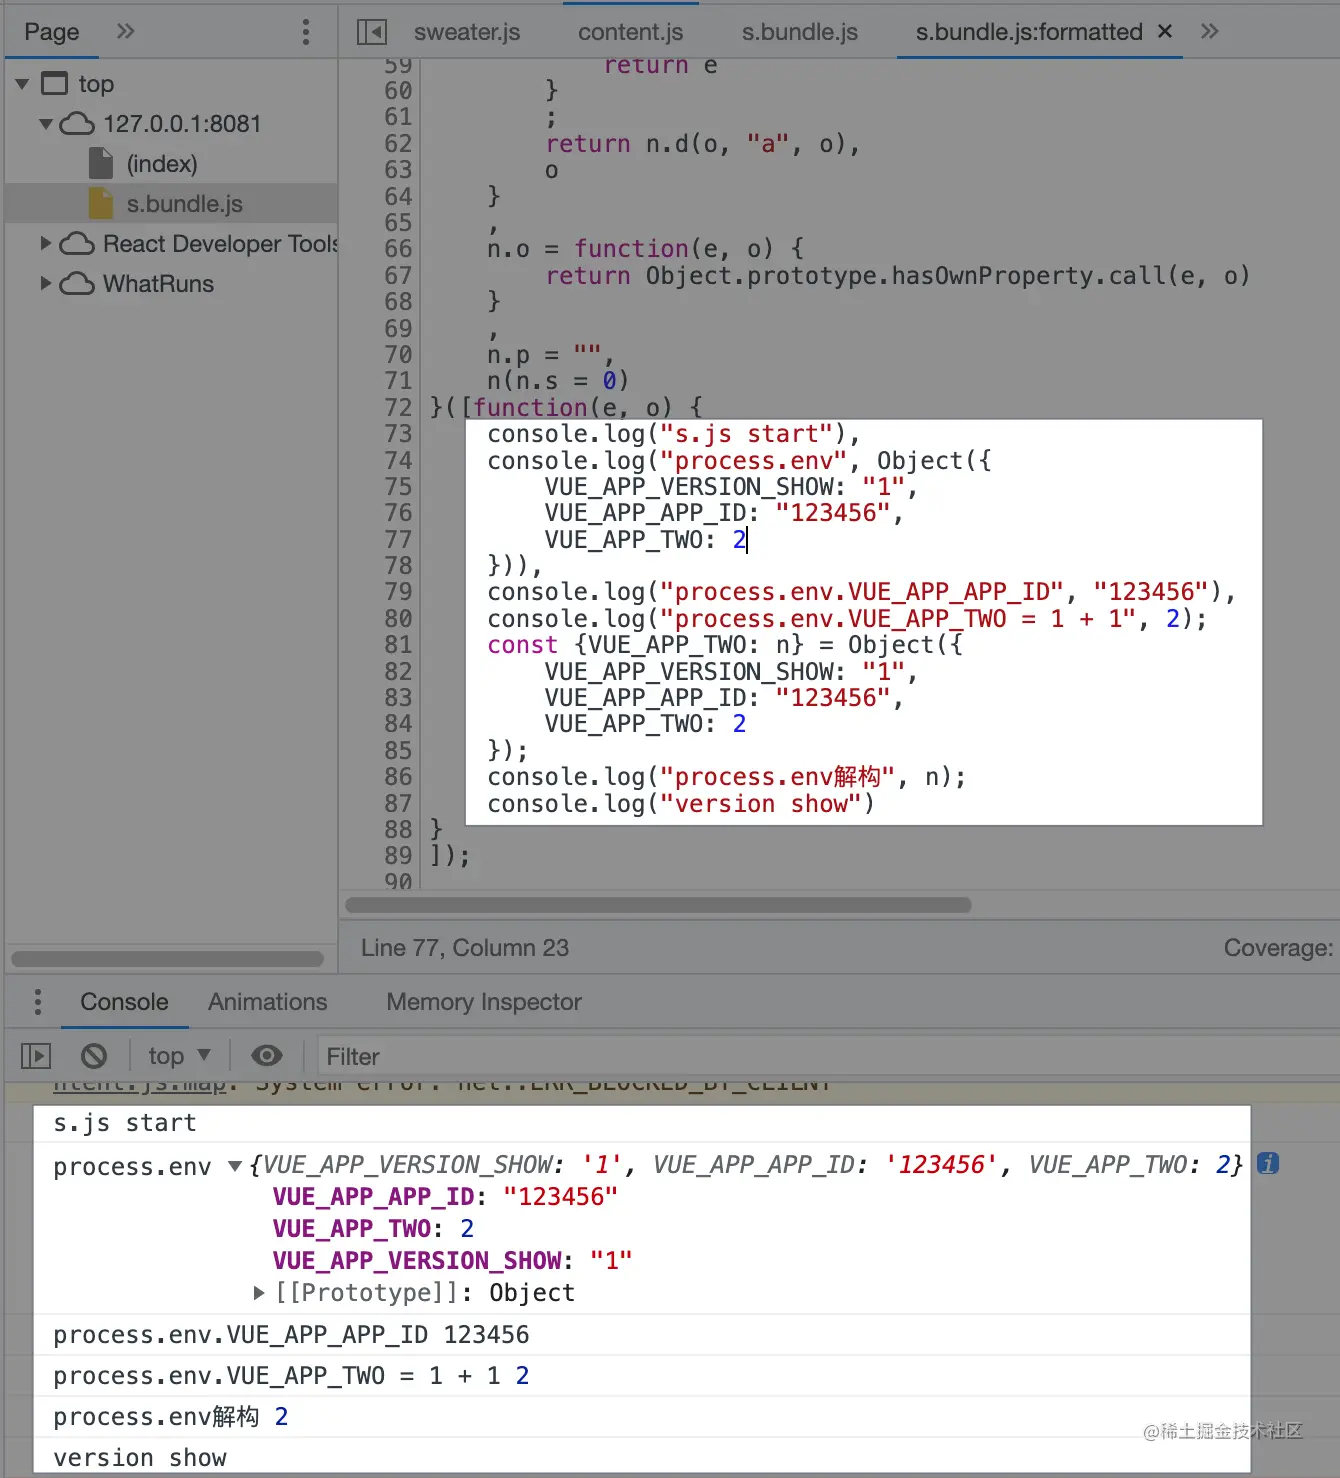Collapse the logged process.env object
This screenshot has height=1478, width=1340.
click(x=235, y=1166)
